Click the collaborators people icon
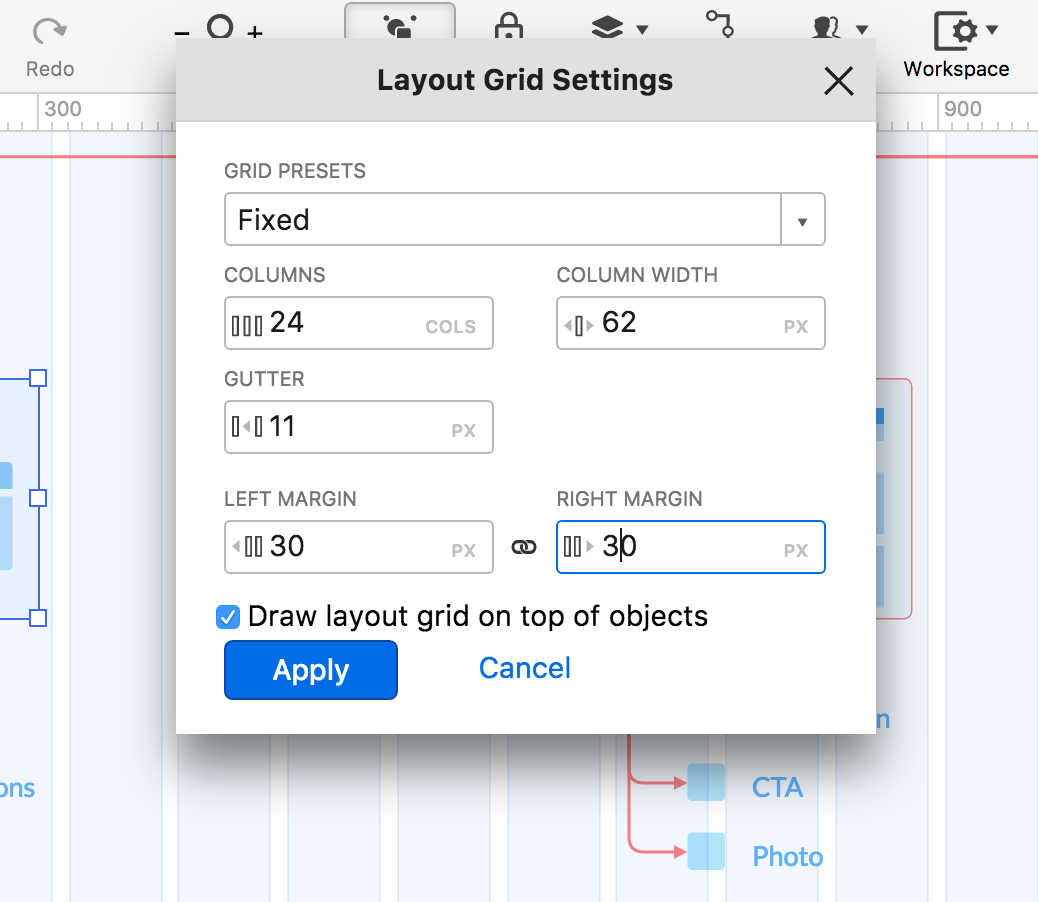This screenshot has height=902, width=1038. click(827, 28)
